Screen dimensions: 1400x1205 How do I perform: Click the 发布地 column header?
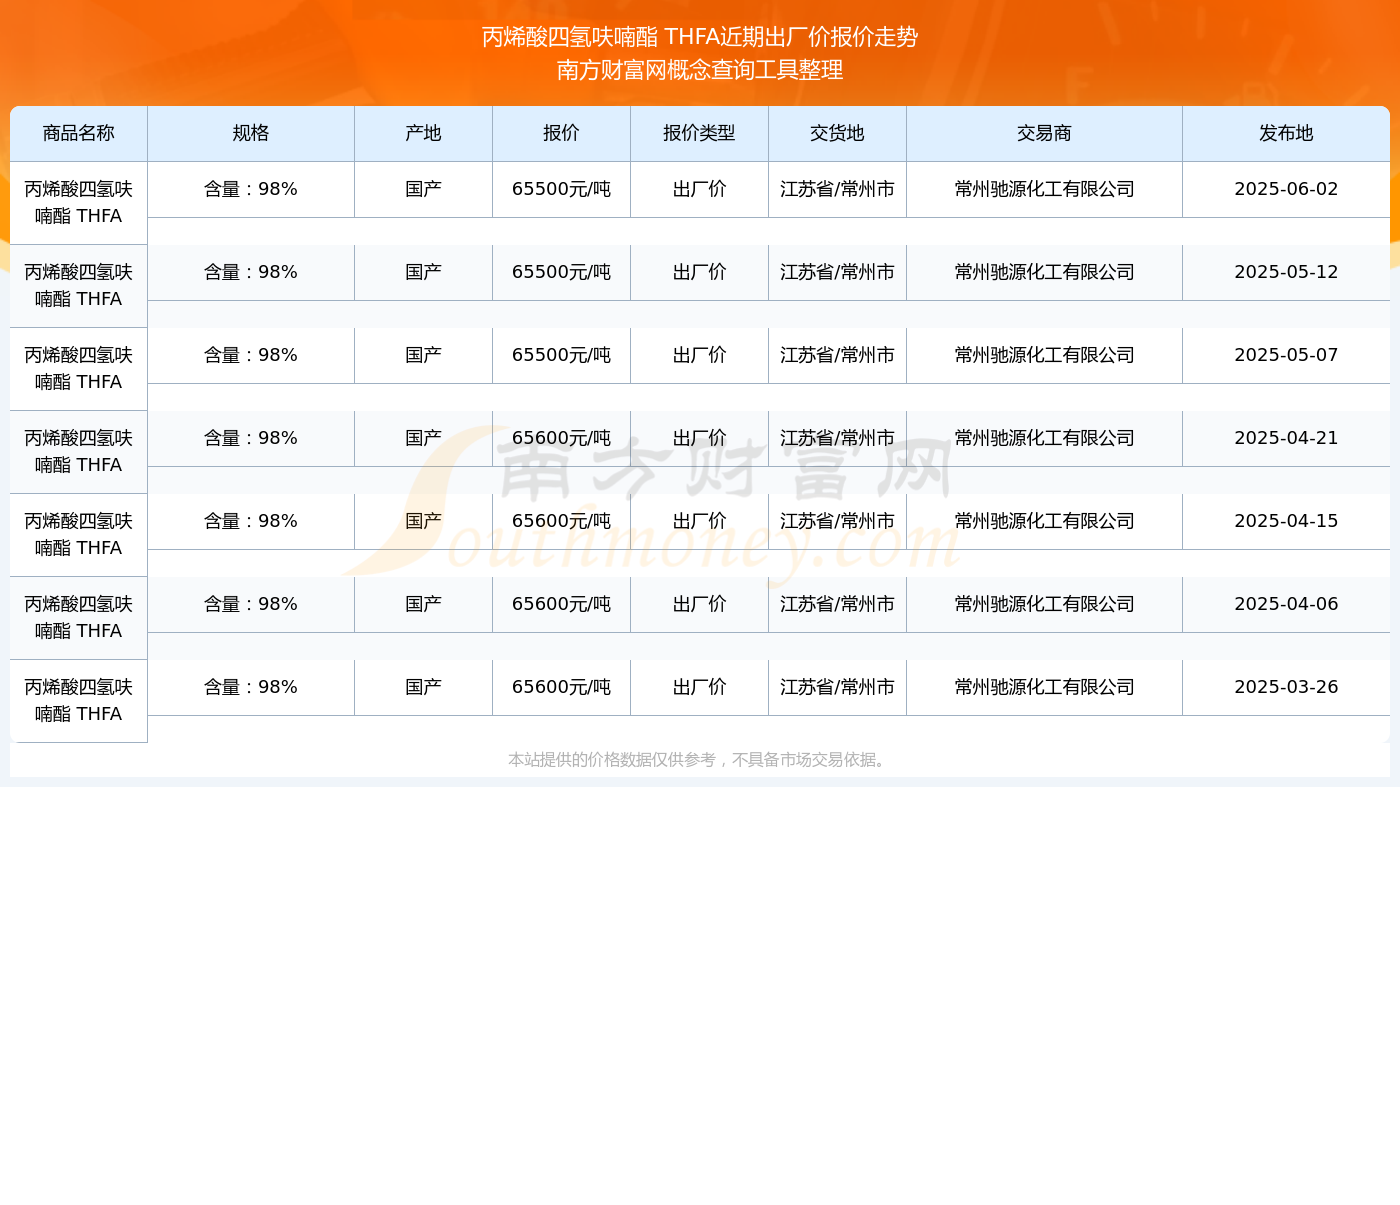[1286, 133]
